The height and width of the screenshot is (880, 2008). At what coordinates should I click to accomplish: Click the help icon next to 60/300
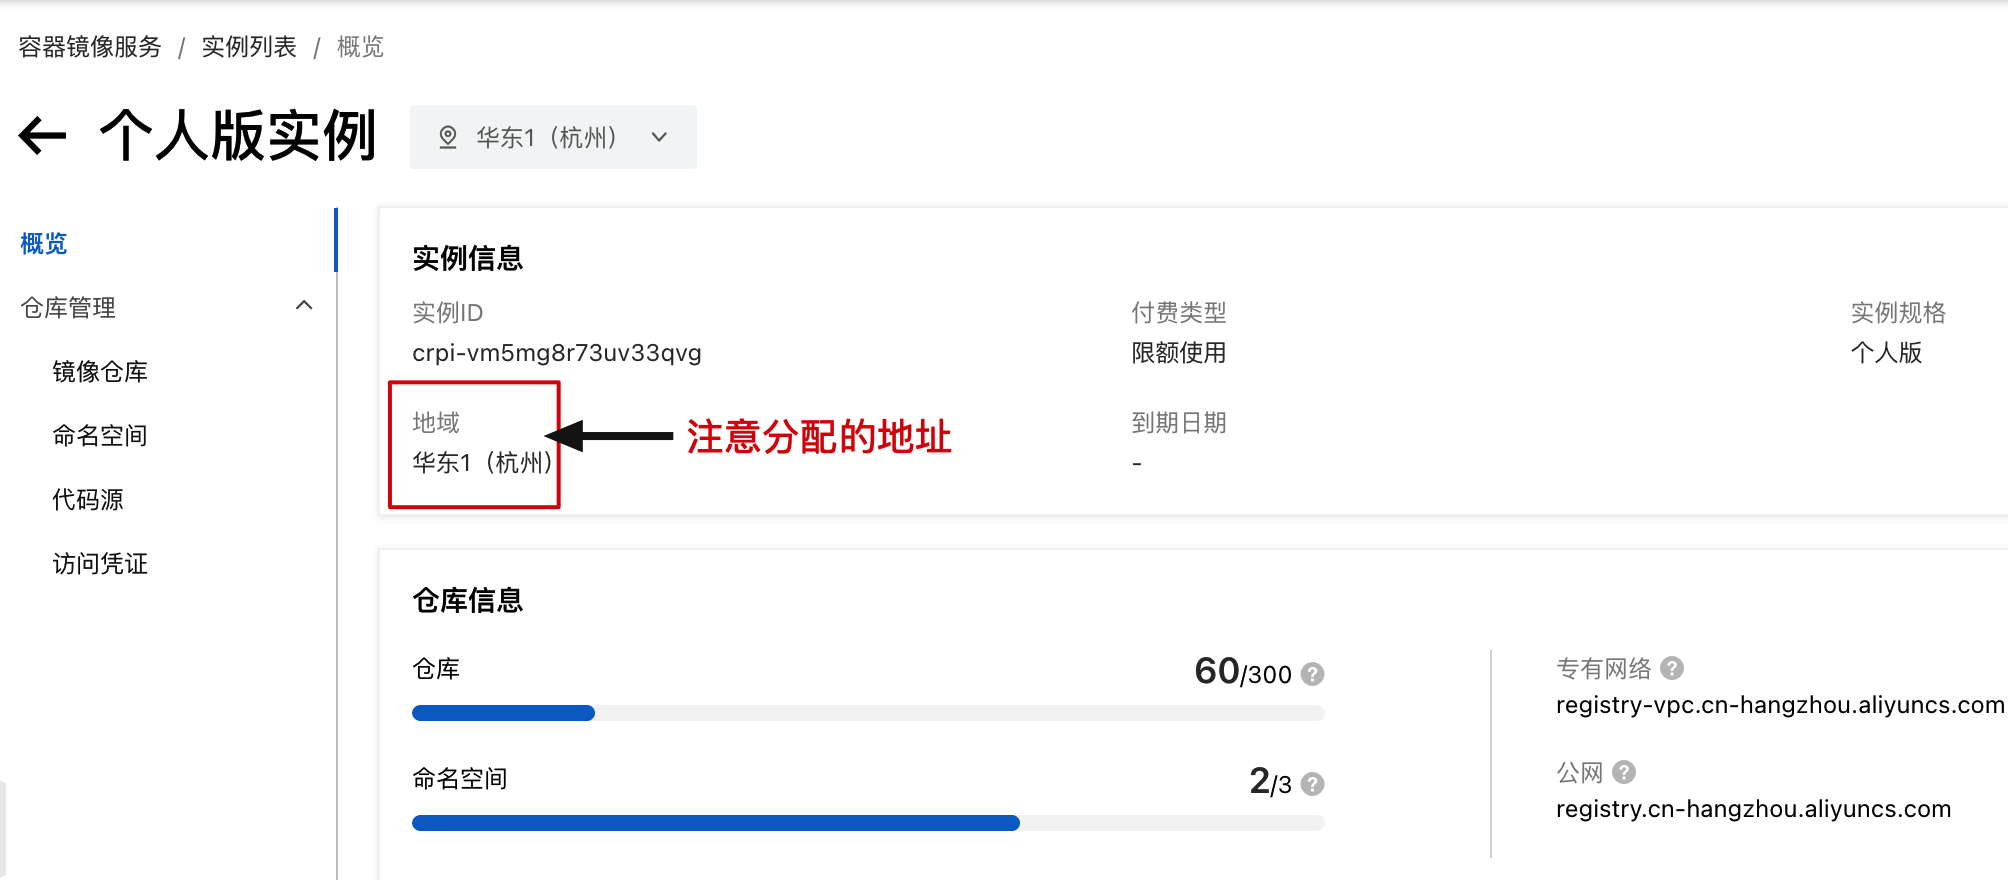pyautogui.click(x=1313, y=674)
